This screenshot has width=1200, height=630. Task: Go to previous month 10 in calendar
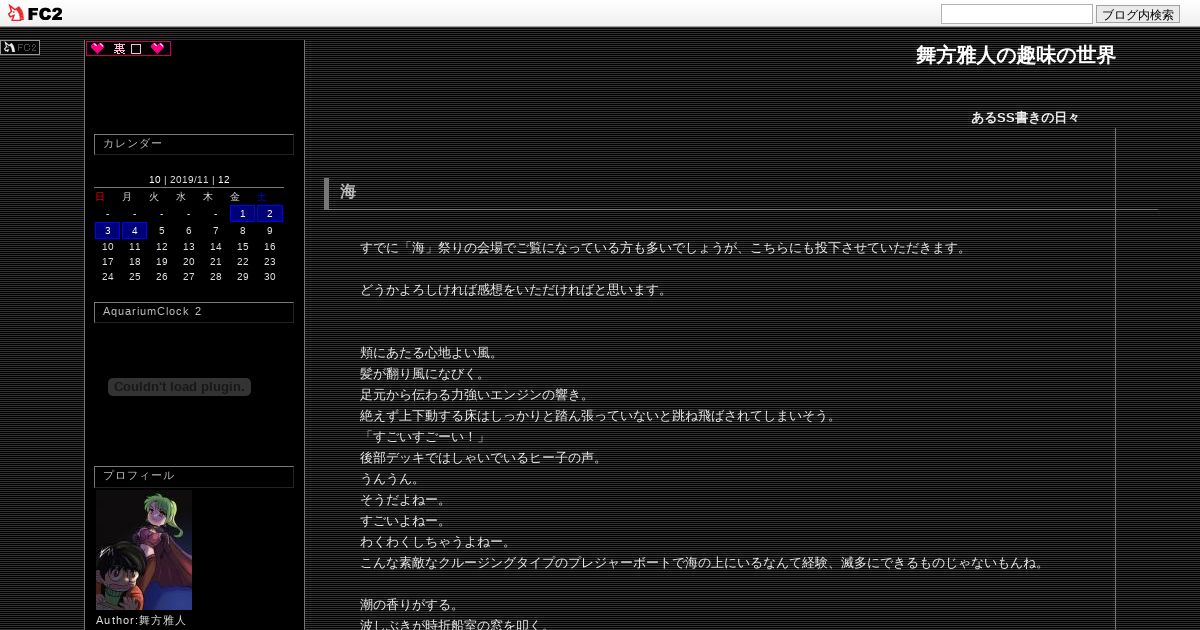click(155, 180)
